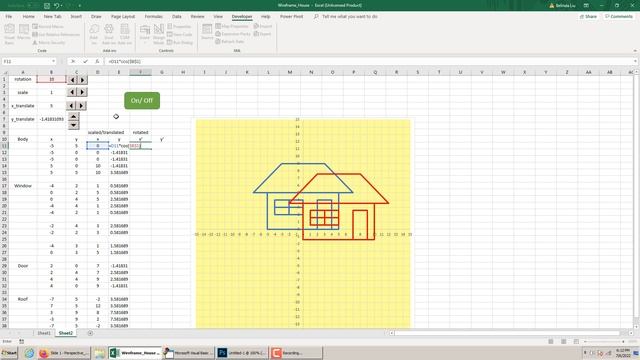Adjust the zoom slider
Image resolution: width=640 pixels, height=360 pixels.
[604, 341]
